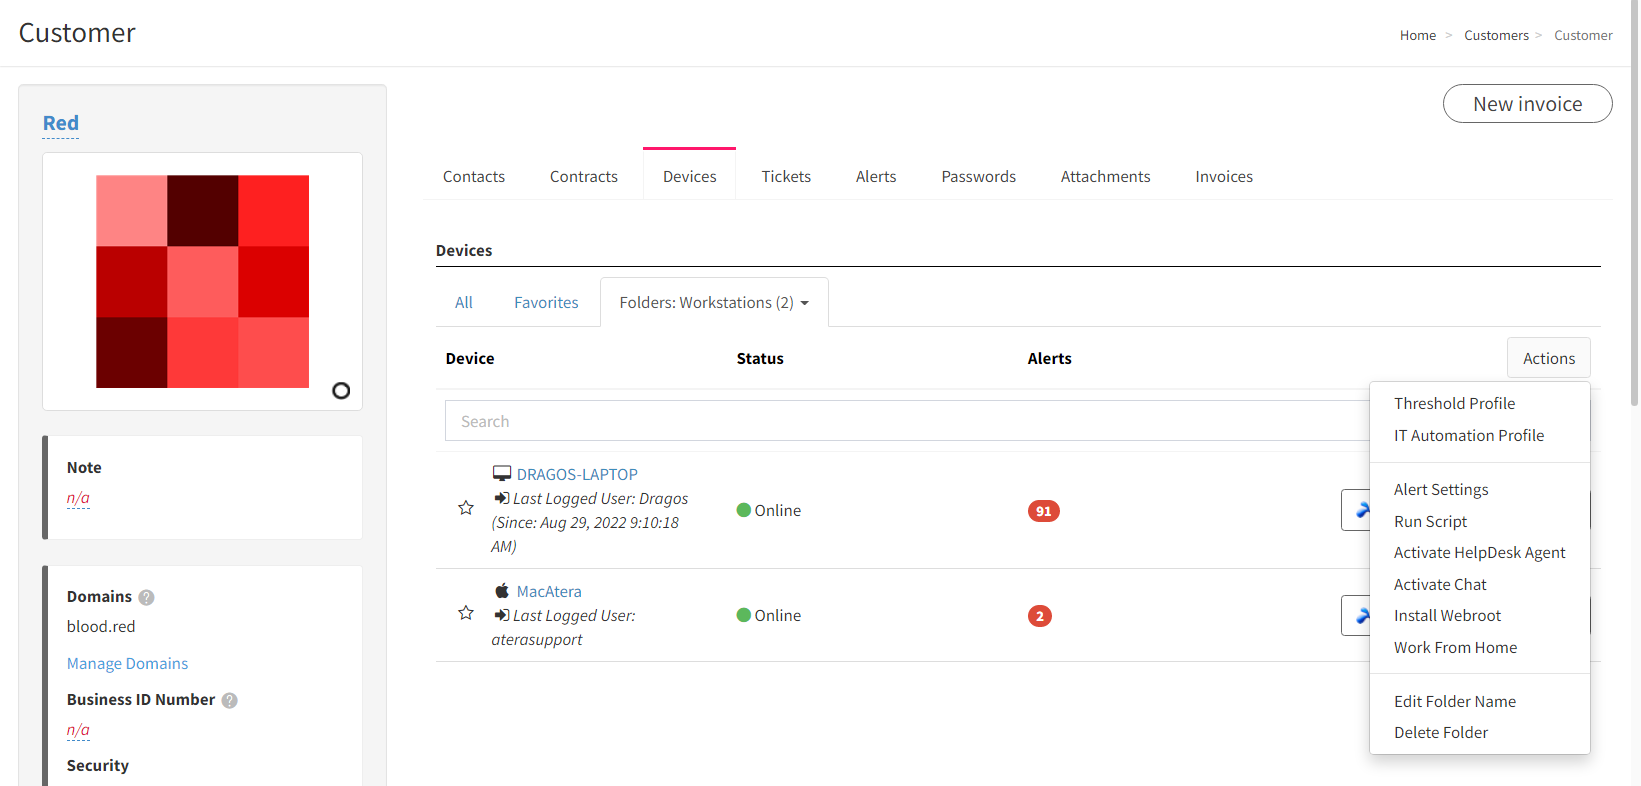Click the 91 alerts badge

(x=1043, y=511)
